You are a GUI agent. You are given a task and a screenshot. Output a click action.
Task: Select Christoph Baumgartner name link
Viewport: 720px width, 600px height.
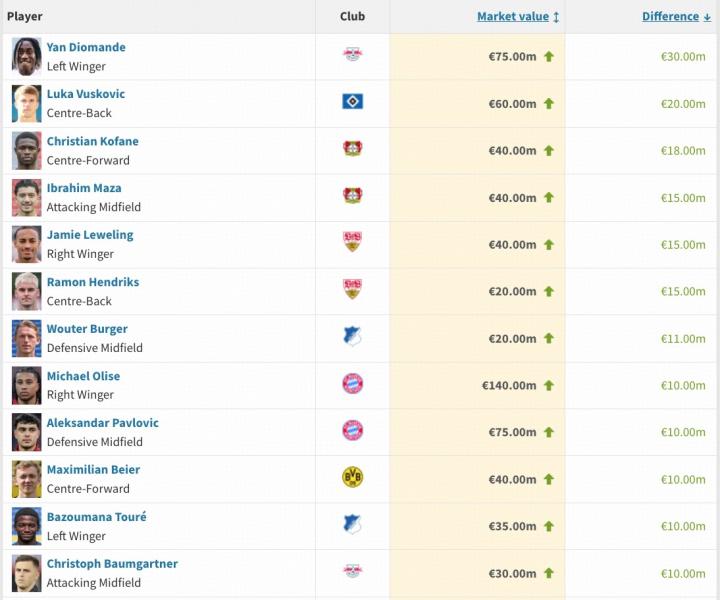click(x=112, y=564)
